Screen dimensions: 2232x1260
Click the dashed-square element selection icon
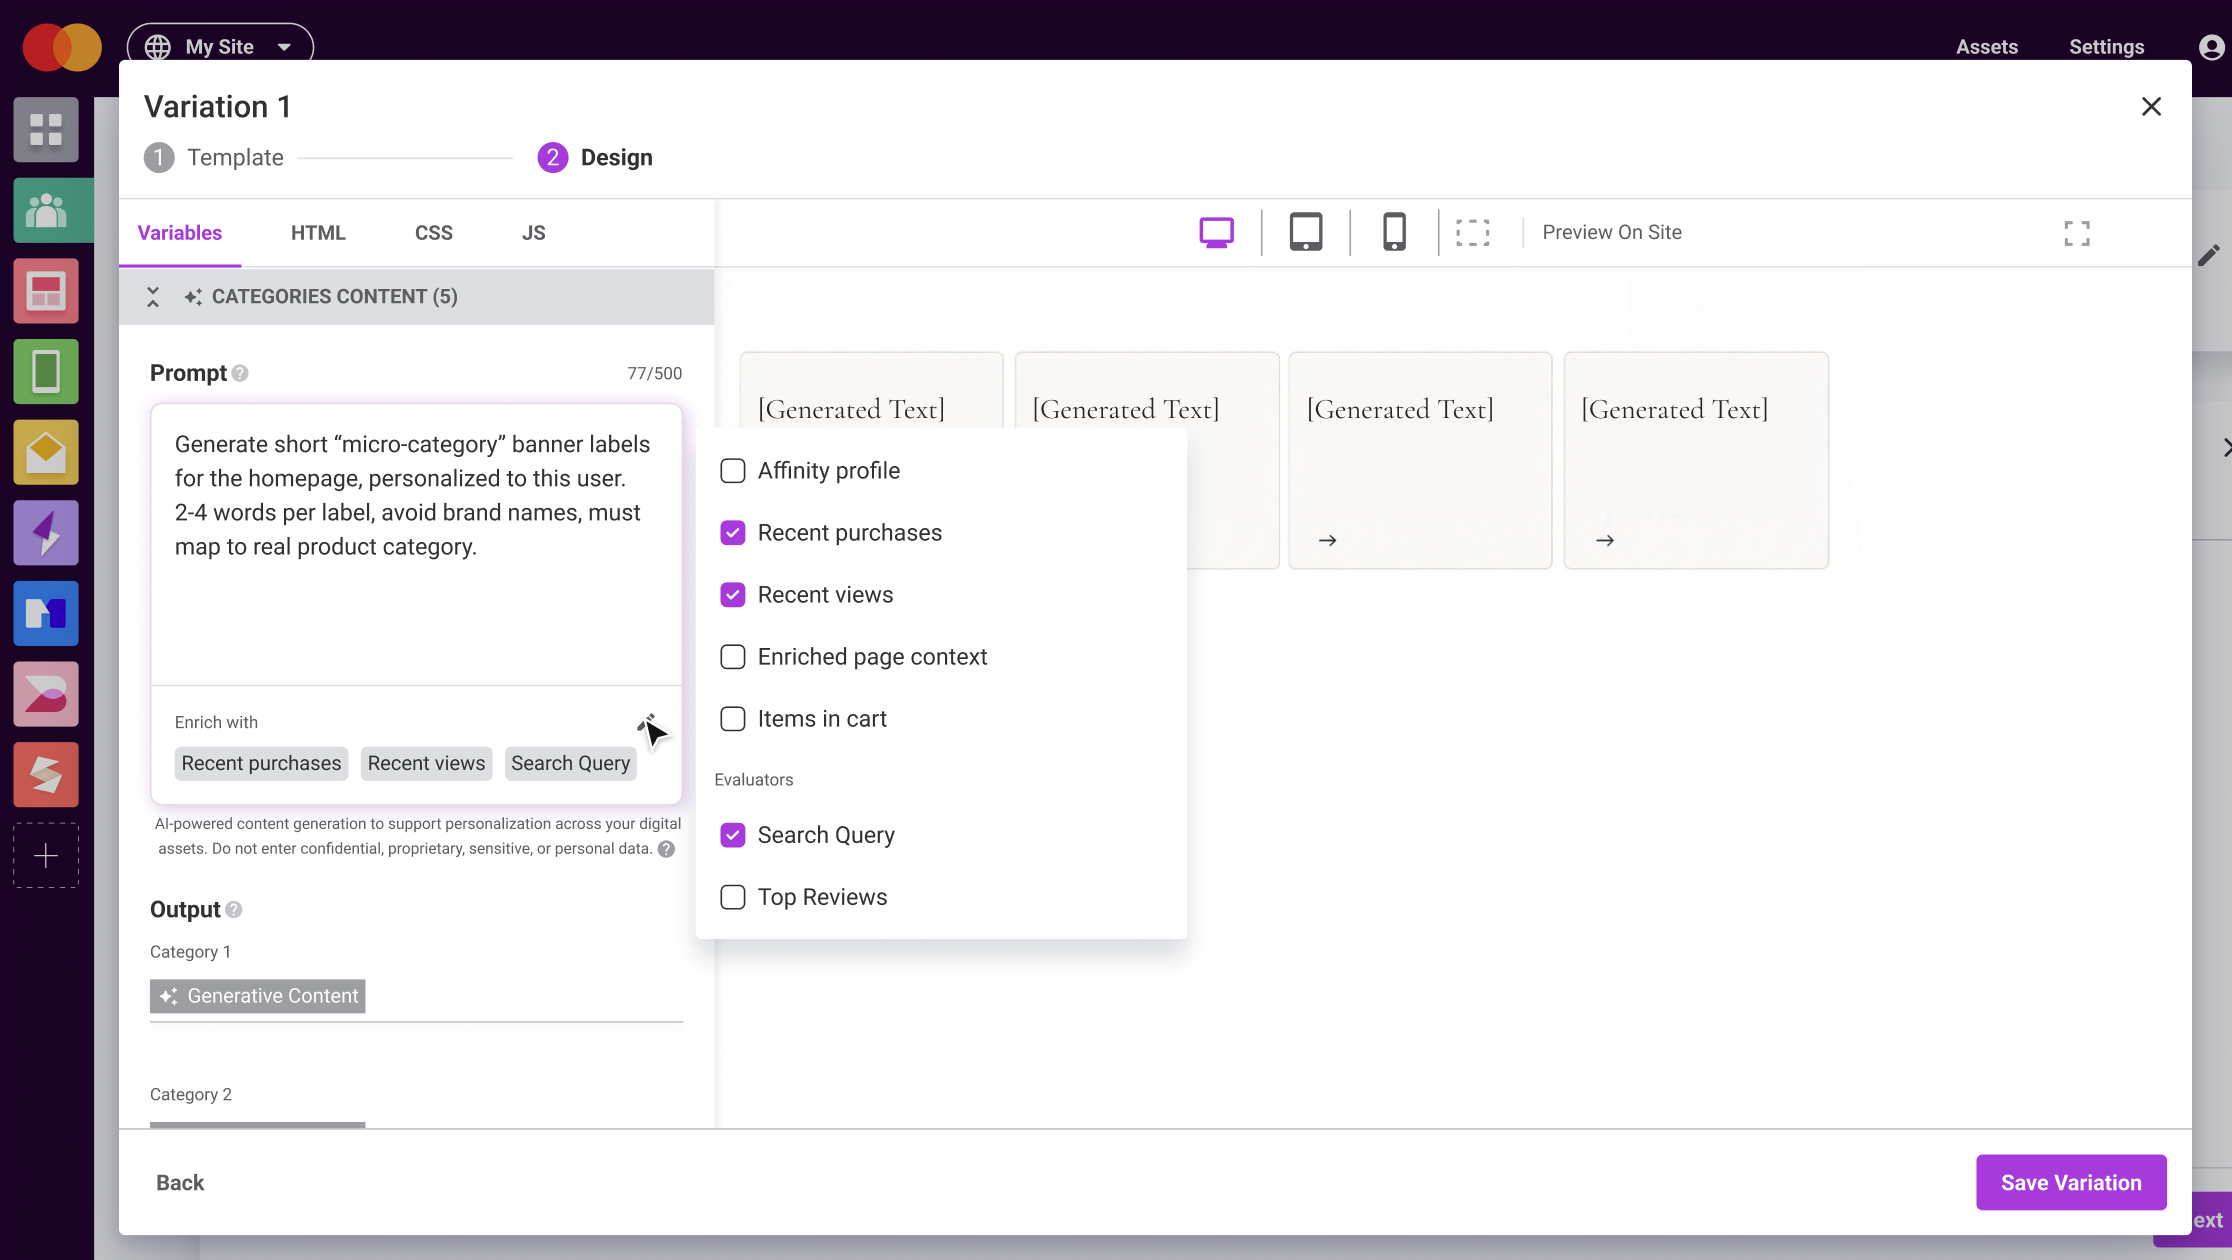click(x=1472, y=233)
